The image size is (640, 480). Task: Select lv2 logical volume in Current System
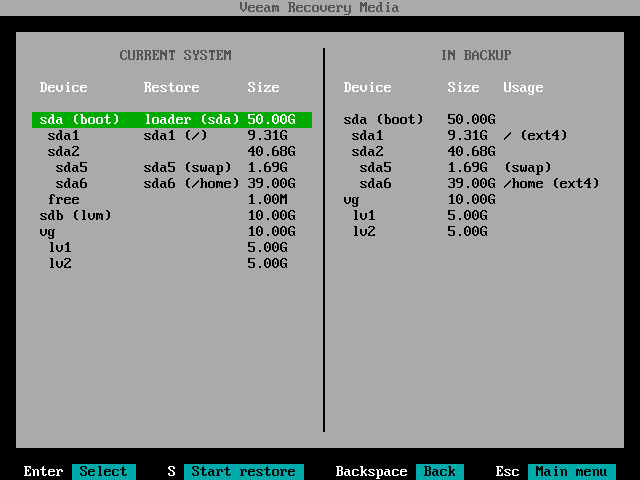tap(60, 264)
